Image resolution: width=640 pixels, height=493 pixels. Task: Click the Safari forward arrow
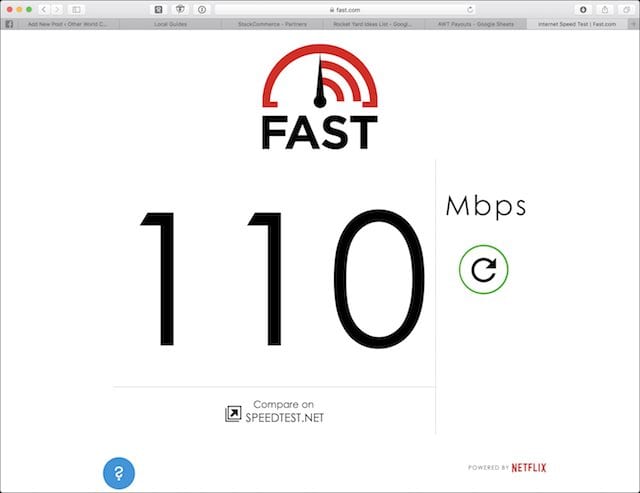tap(57, 9)
